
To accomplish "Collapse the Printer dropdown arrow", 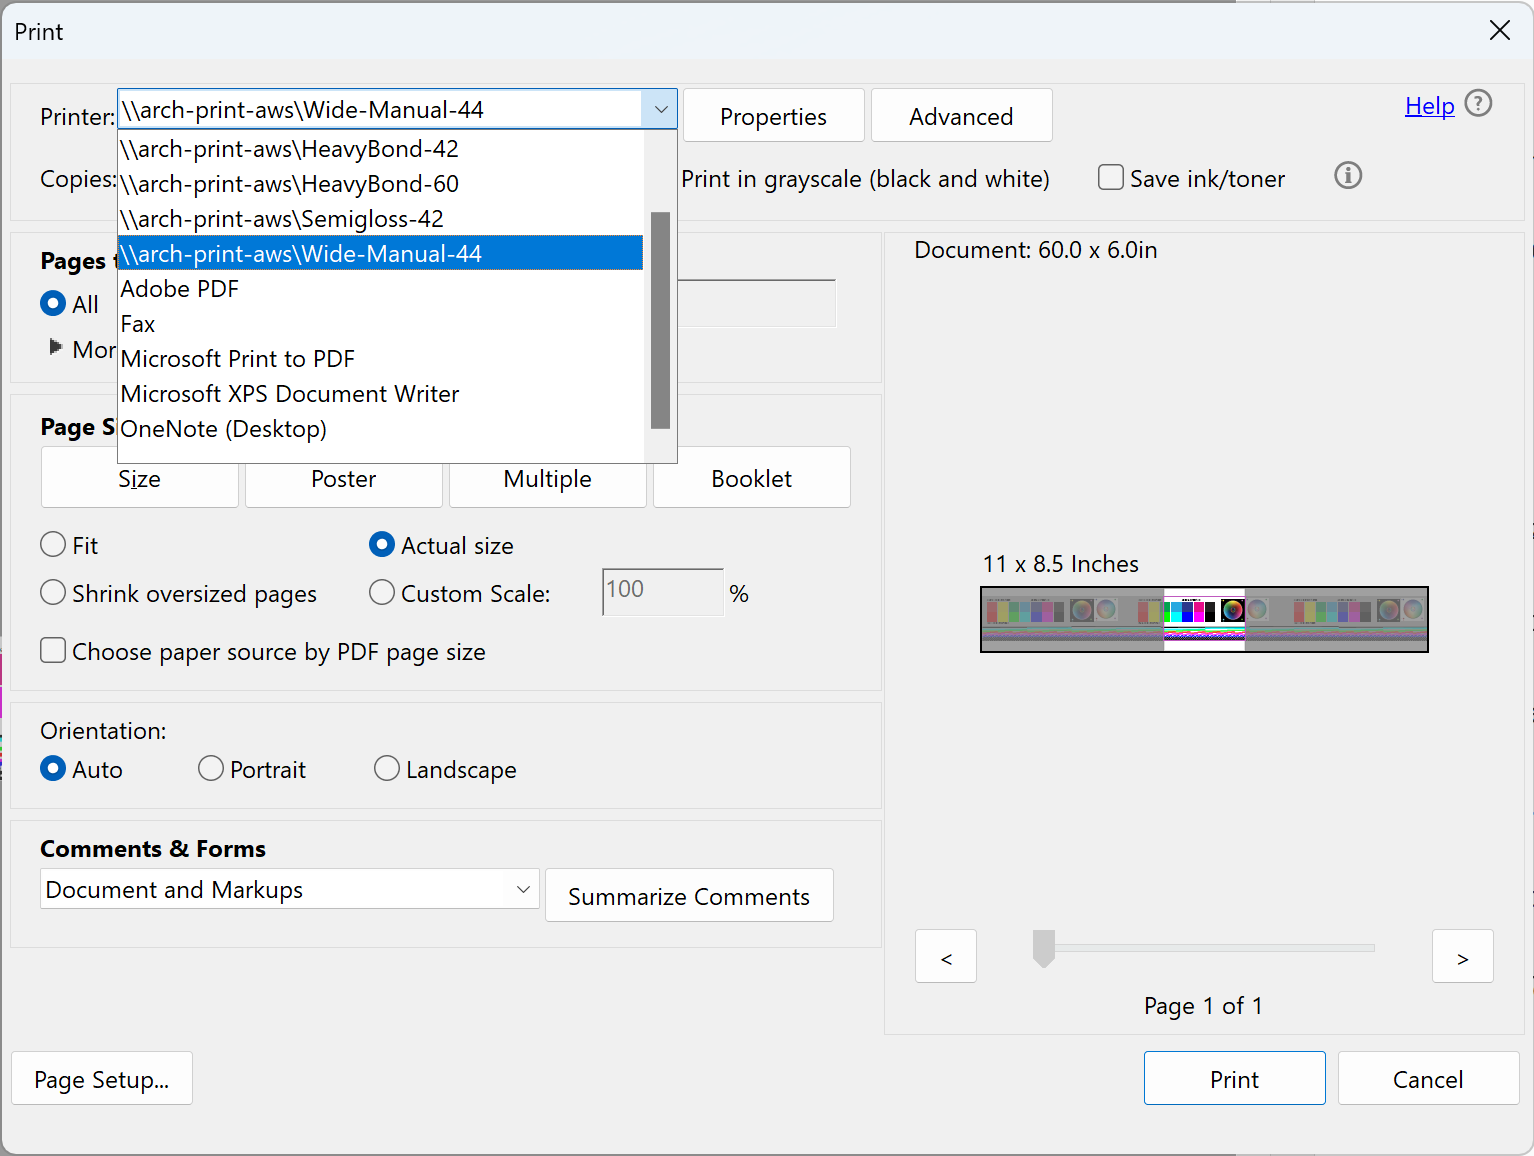I will [660, 110].
